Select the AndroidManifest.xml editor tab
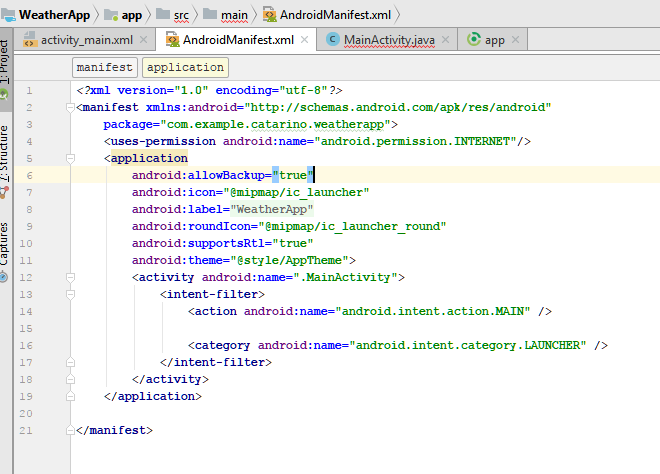 pyautogui.click(x=238, y=40)
